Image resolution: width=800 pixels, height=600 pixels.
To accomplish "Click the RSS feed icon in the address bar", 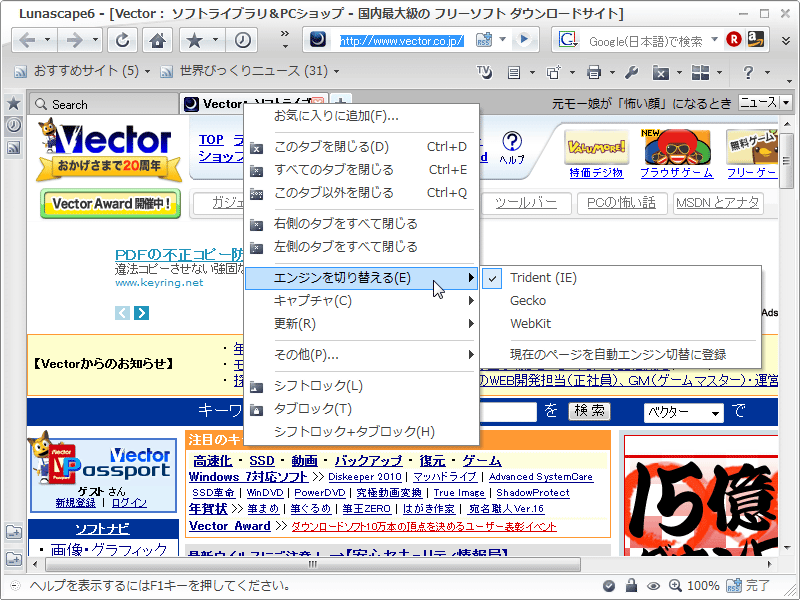I will (483, 40).
